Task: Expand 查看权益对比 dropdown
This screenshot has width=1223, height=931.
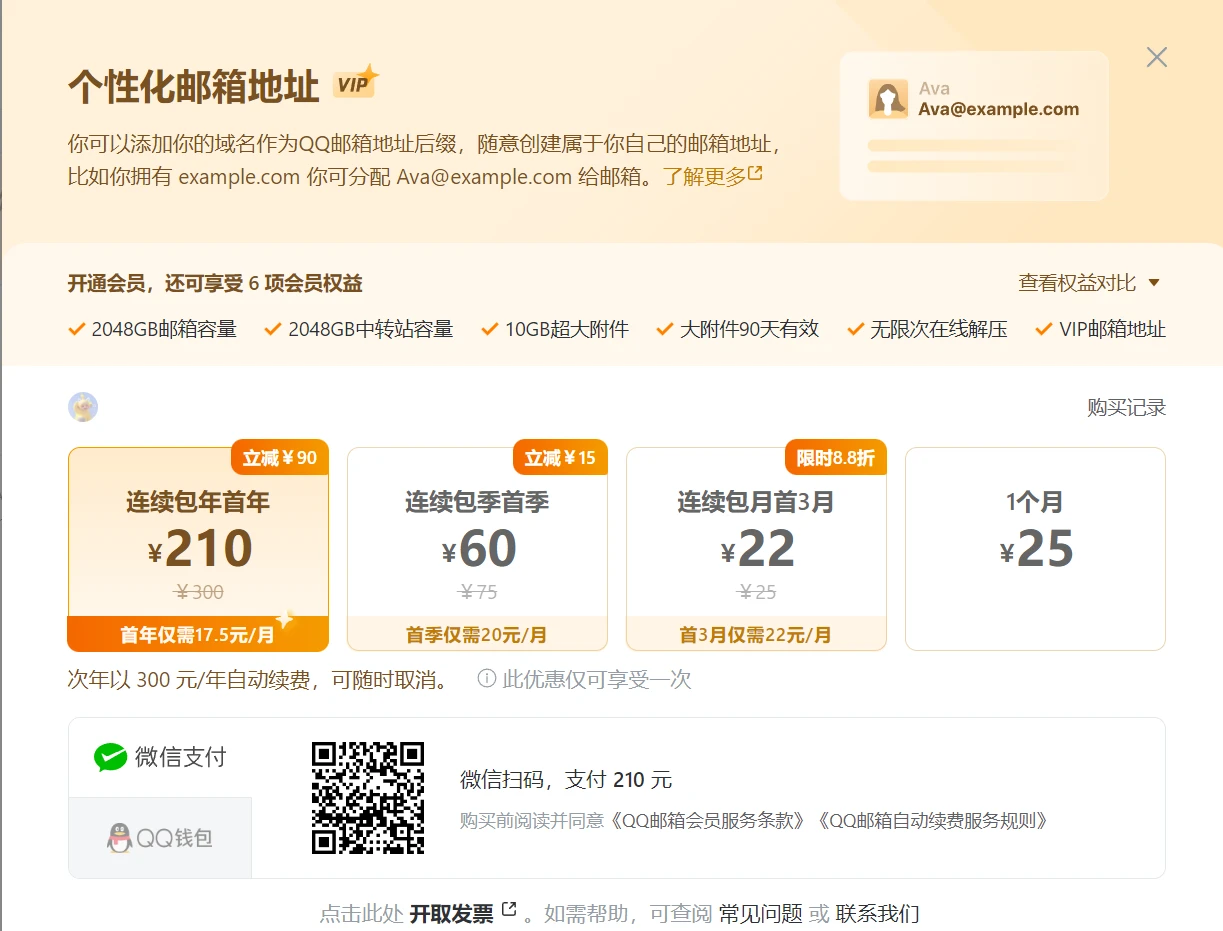Action: click(x=1089, y=283)
